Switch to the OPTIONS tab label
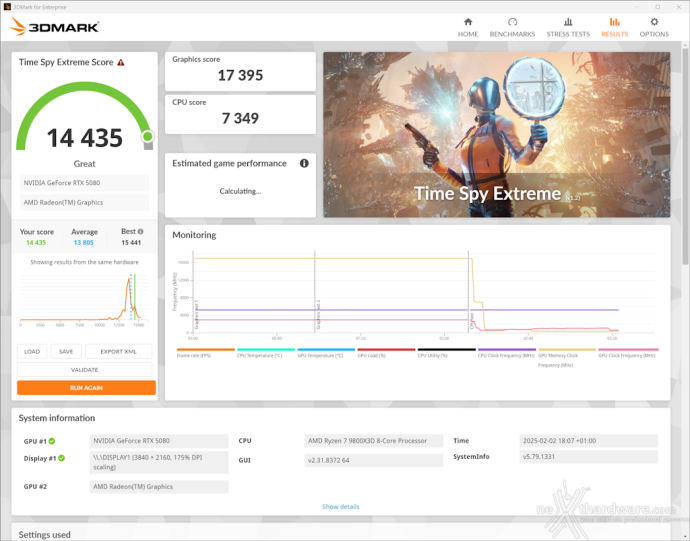690x541 pixels. click(x=654, y=34)
